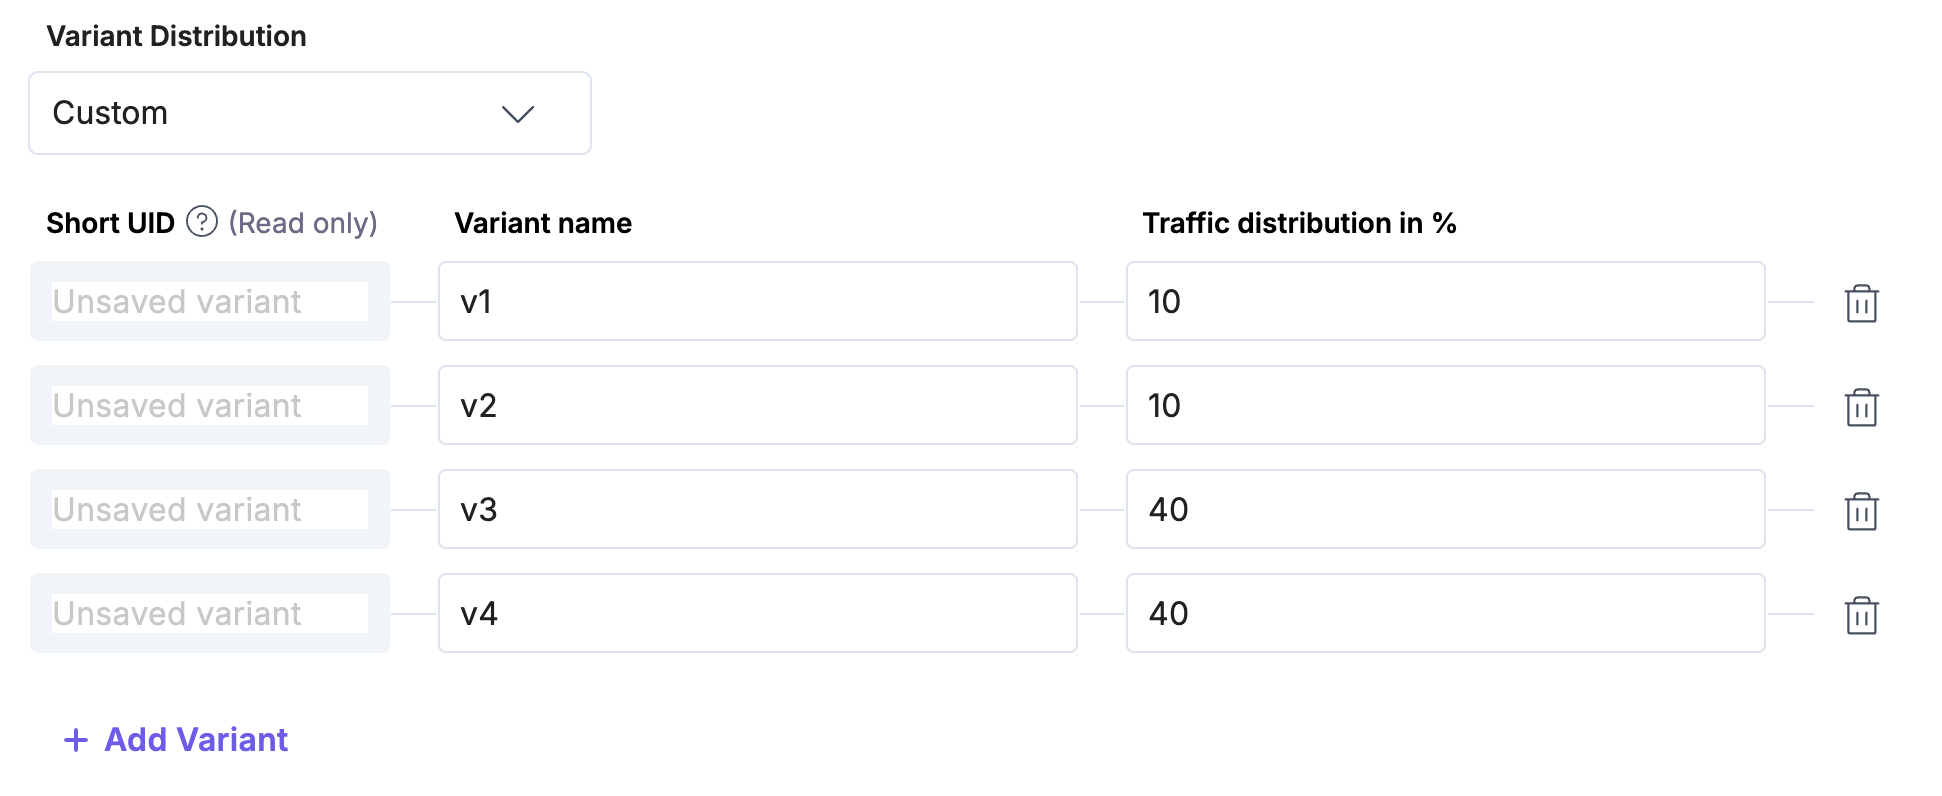Click the Short UID help icon
This screenshot has width=1942, height=796.
click(202, 221)
